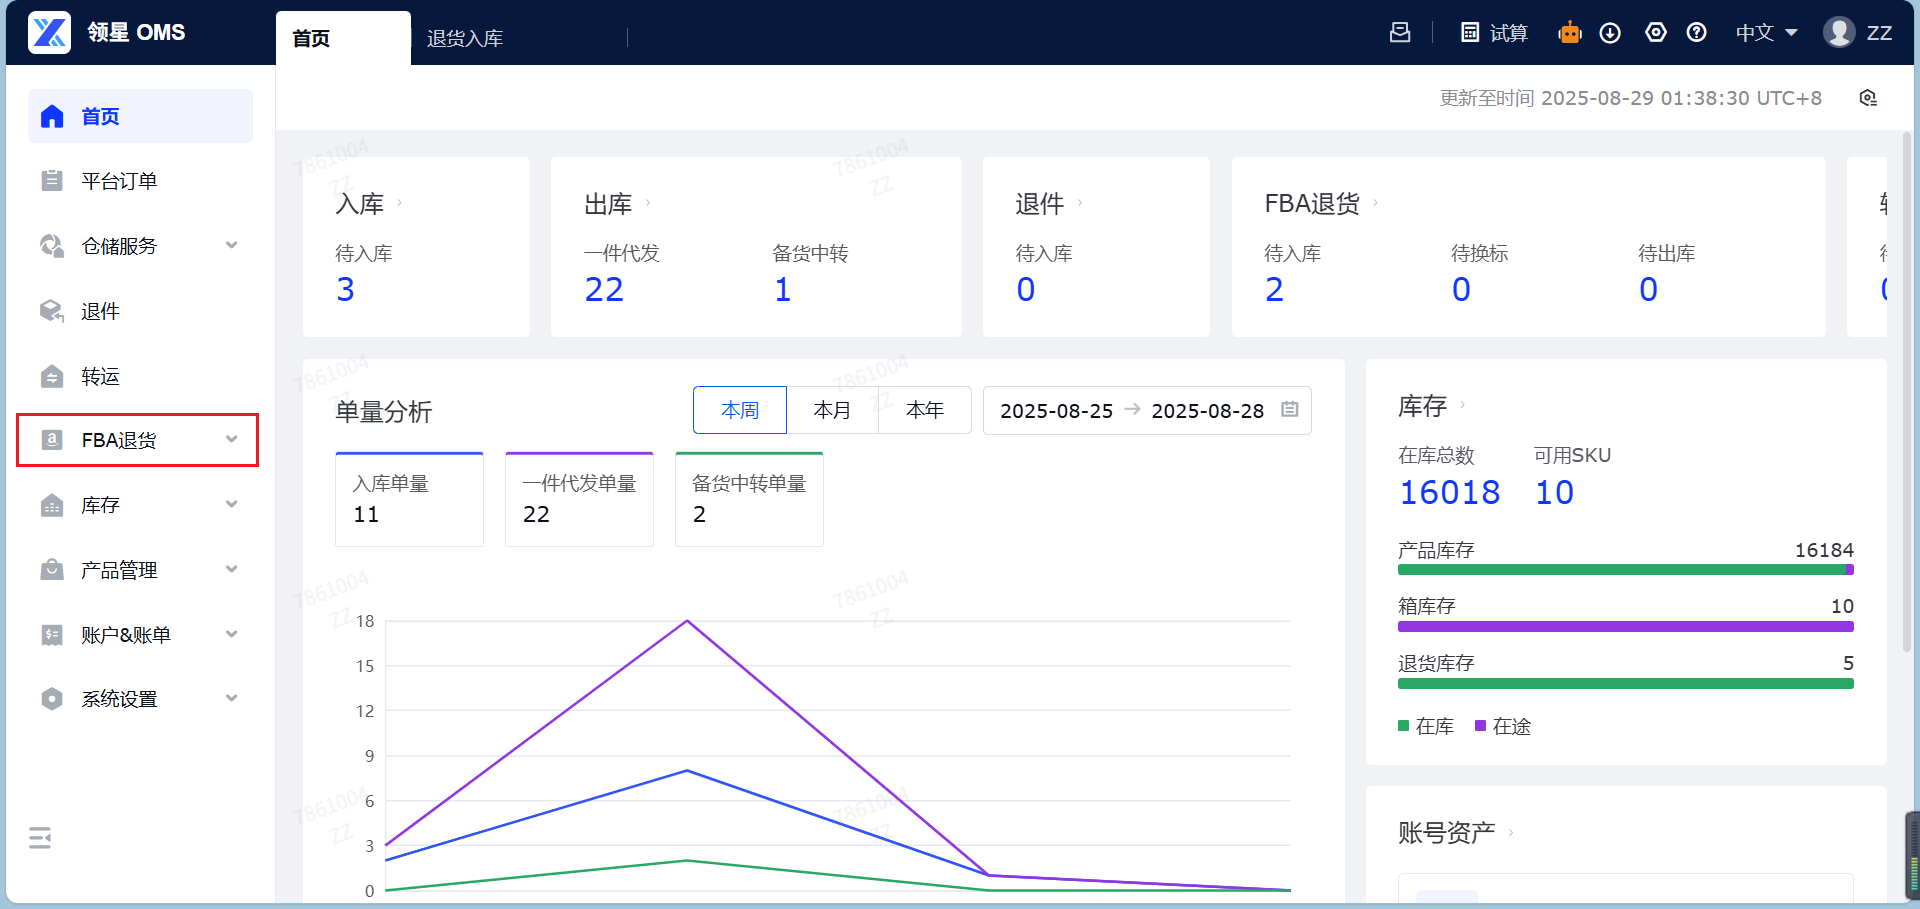
Task: Expand the FBA退货 sidebar menu
Action: (137, 440)
